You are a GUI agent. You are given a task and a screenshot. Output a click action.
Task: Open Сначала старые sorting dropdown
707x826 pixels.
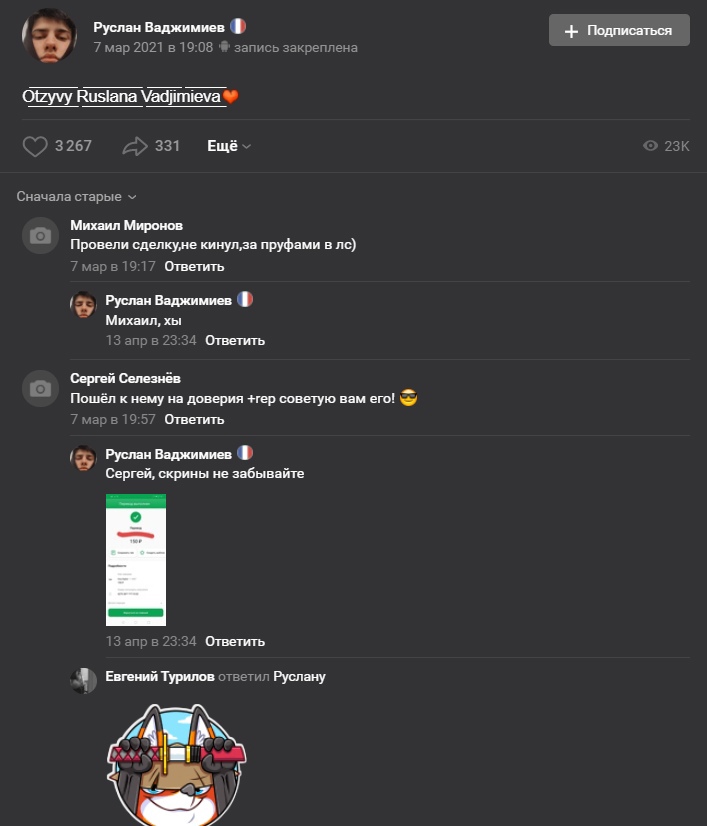(76, 196)
